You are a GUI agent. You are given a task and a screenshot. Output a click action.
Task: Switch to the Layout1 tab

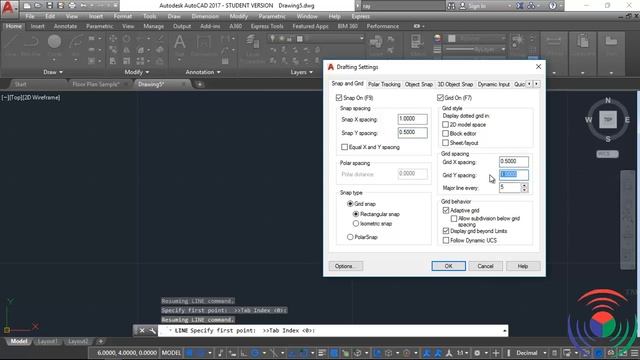click(47, 341)
